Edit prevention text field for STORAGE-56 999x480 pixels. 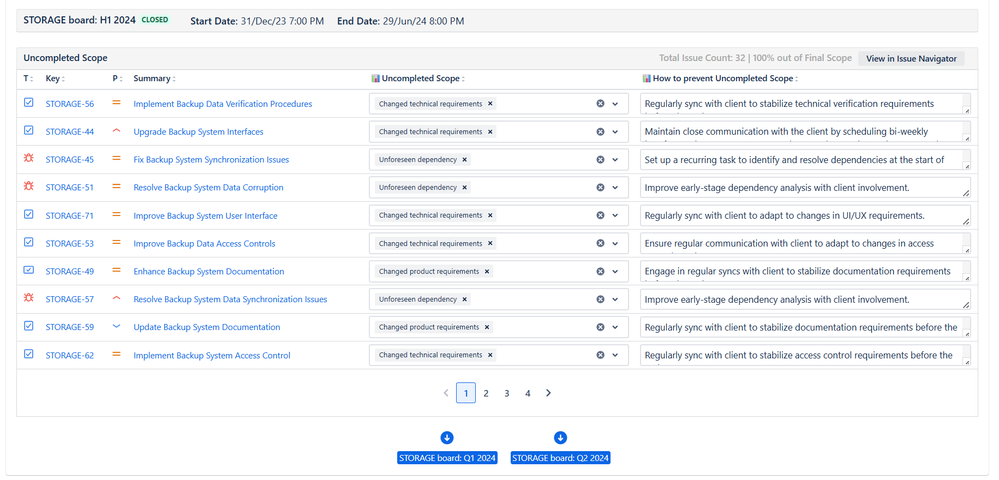[805, 103]
